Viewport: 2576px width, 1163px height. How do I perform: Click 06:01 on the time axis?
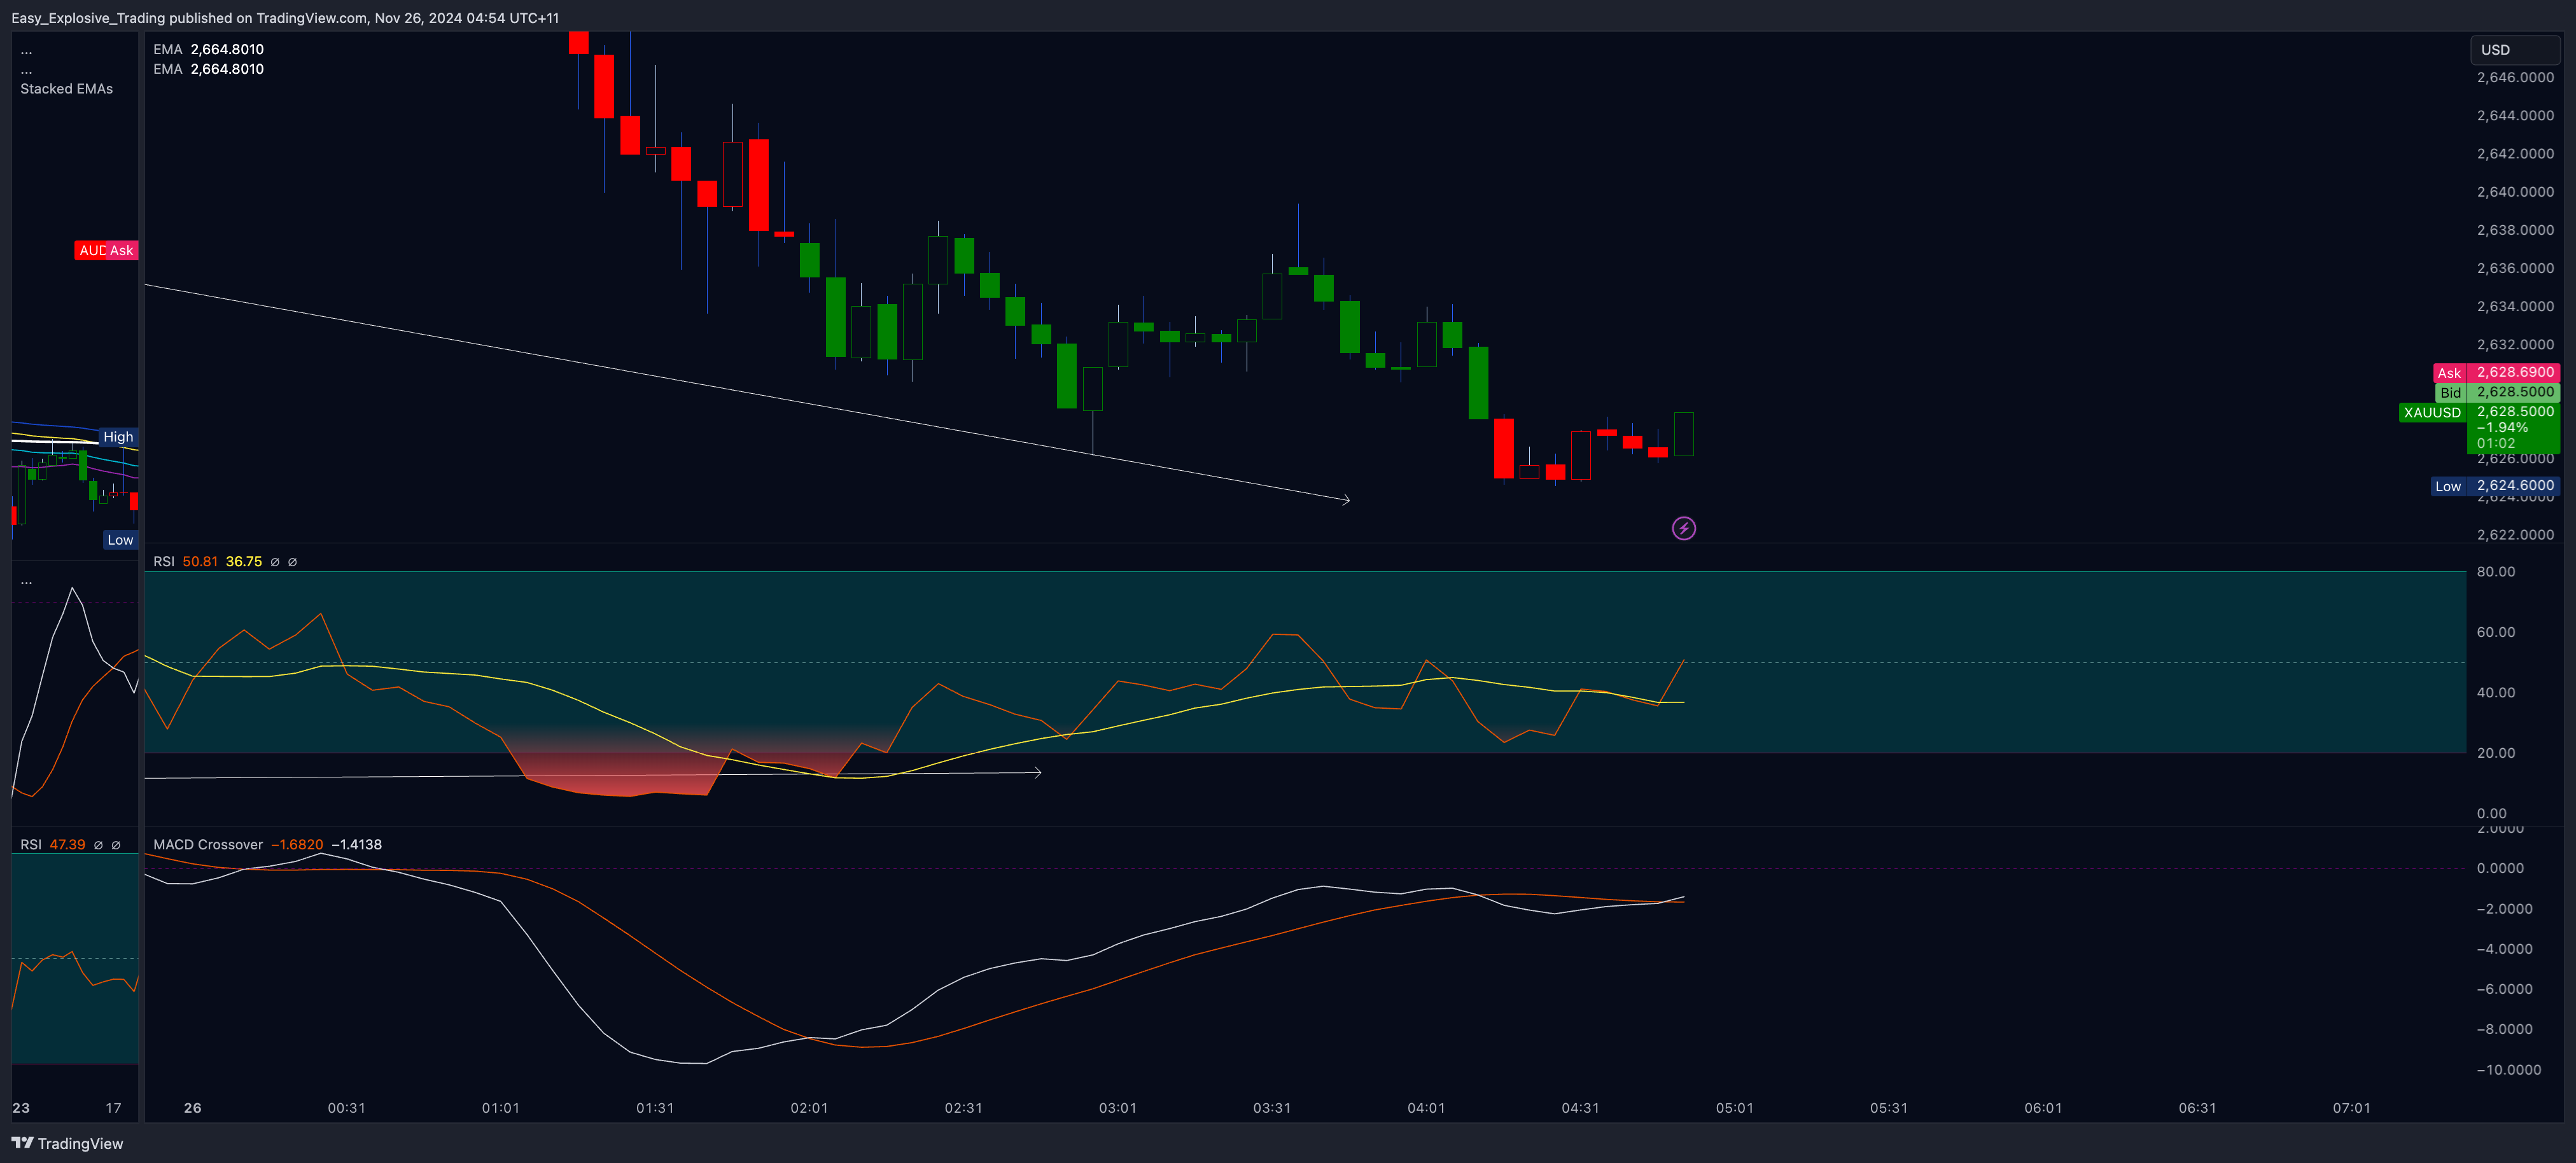(2043, 1108)
